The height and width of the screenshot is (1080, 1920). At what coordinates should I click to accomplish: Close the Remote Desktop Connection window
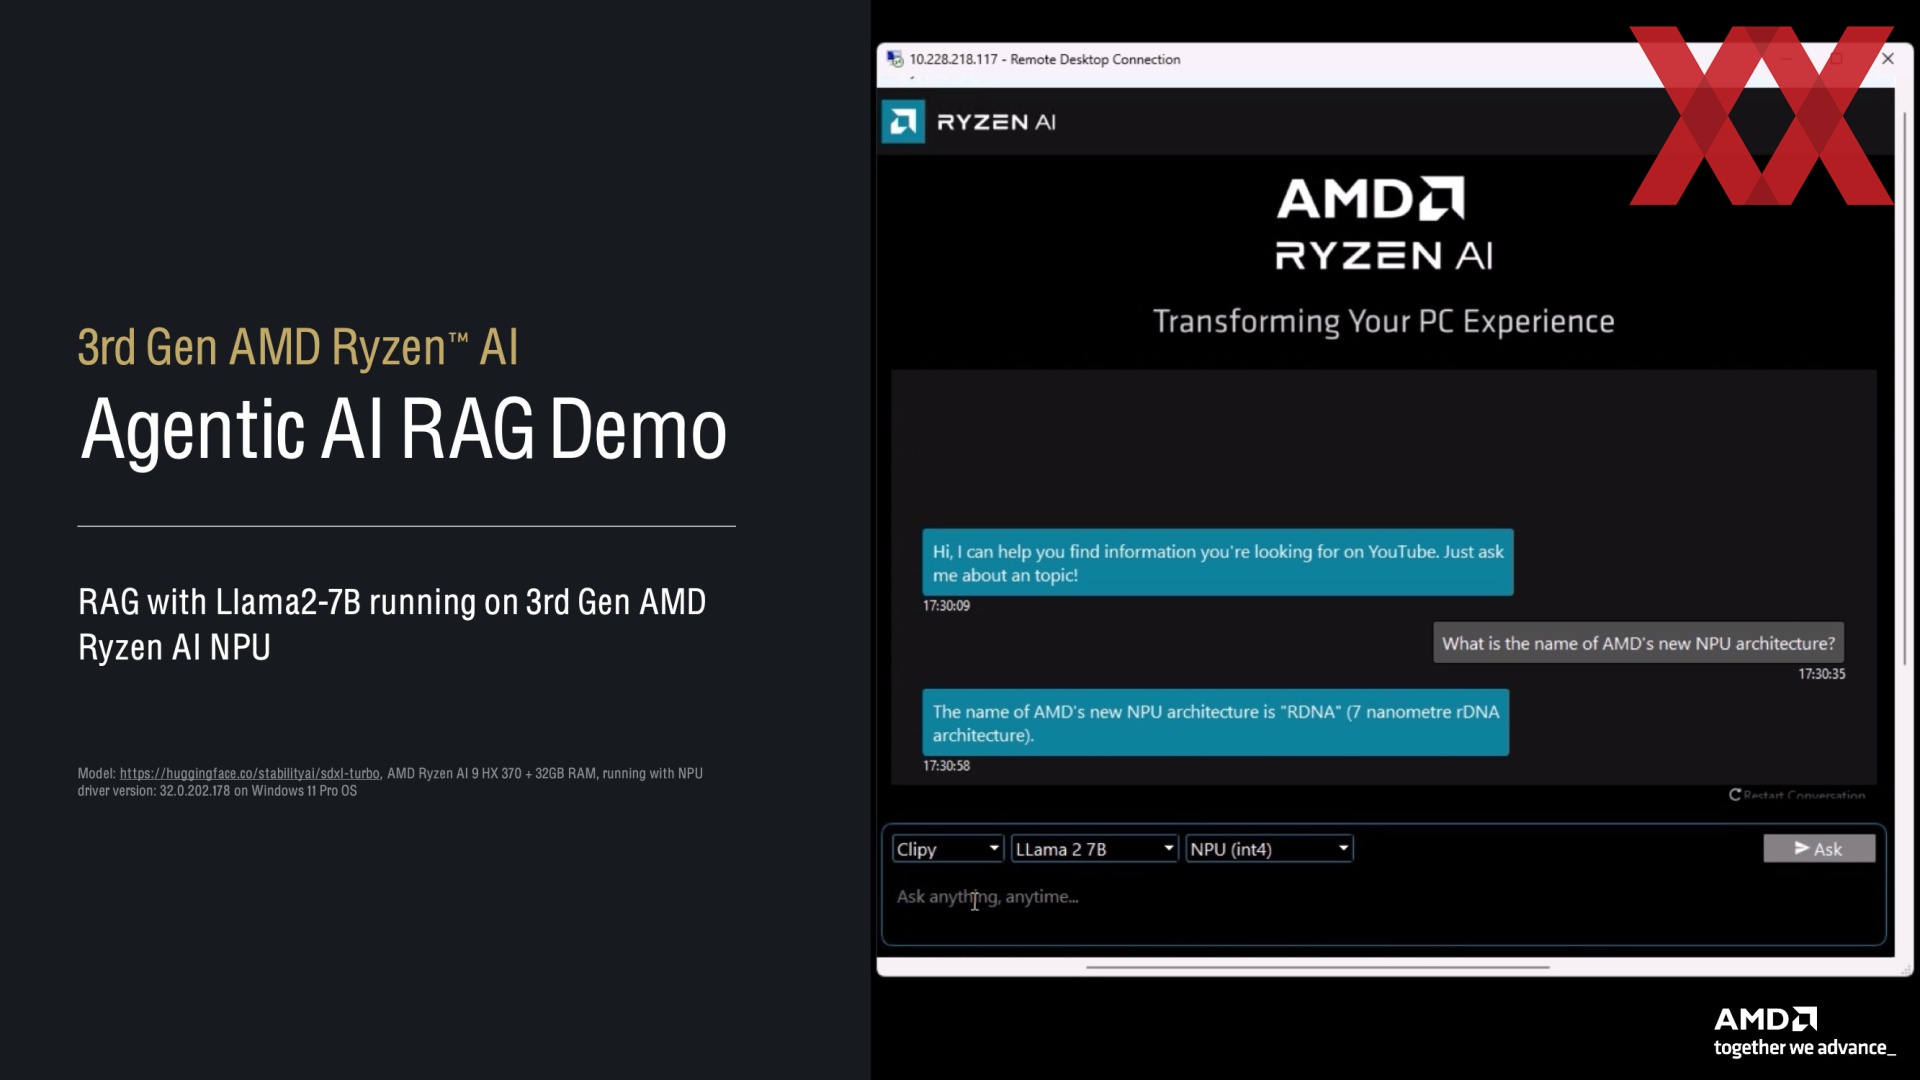(1888, 59)
